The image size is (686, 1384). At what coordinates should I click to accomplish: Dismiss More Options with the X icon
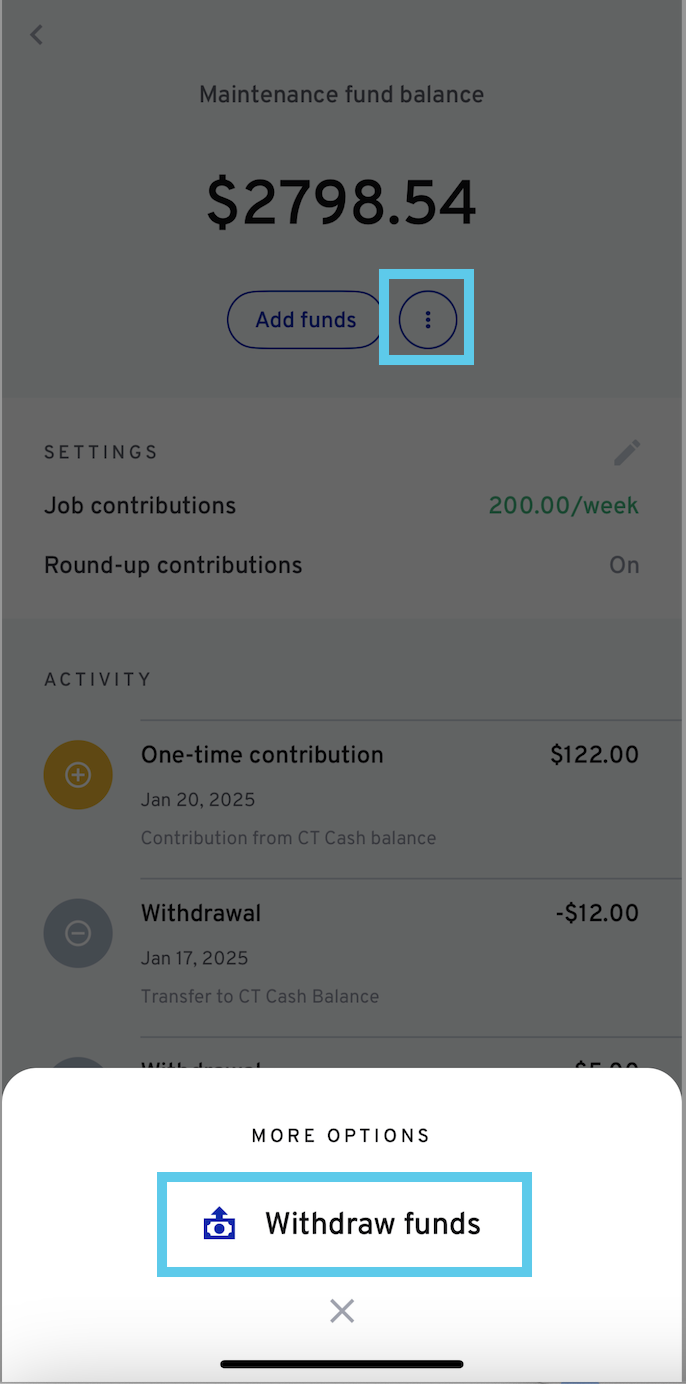[342, 1311]
